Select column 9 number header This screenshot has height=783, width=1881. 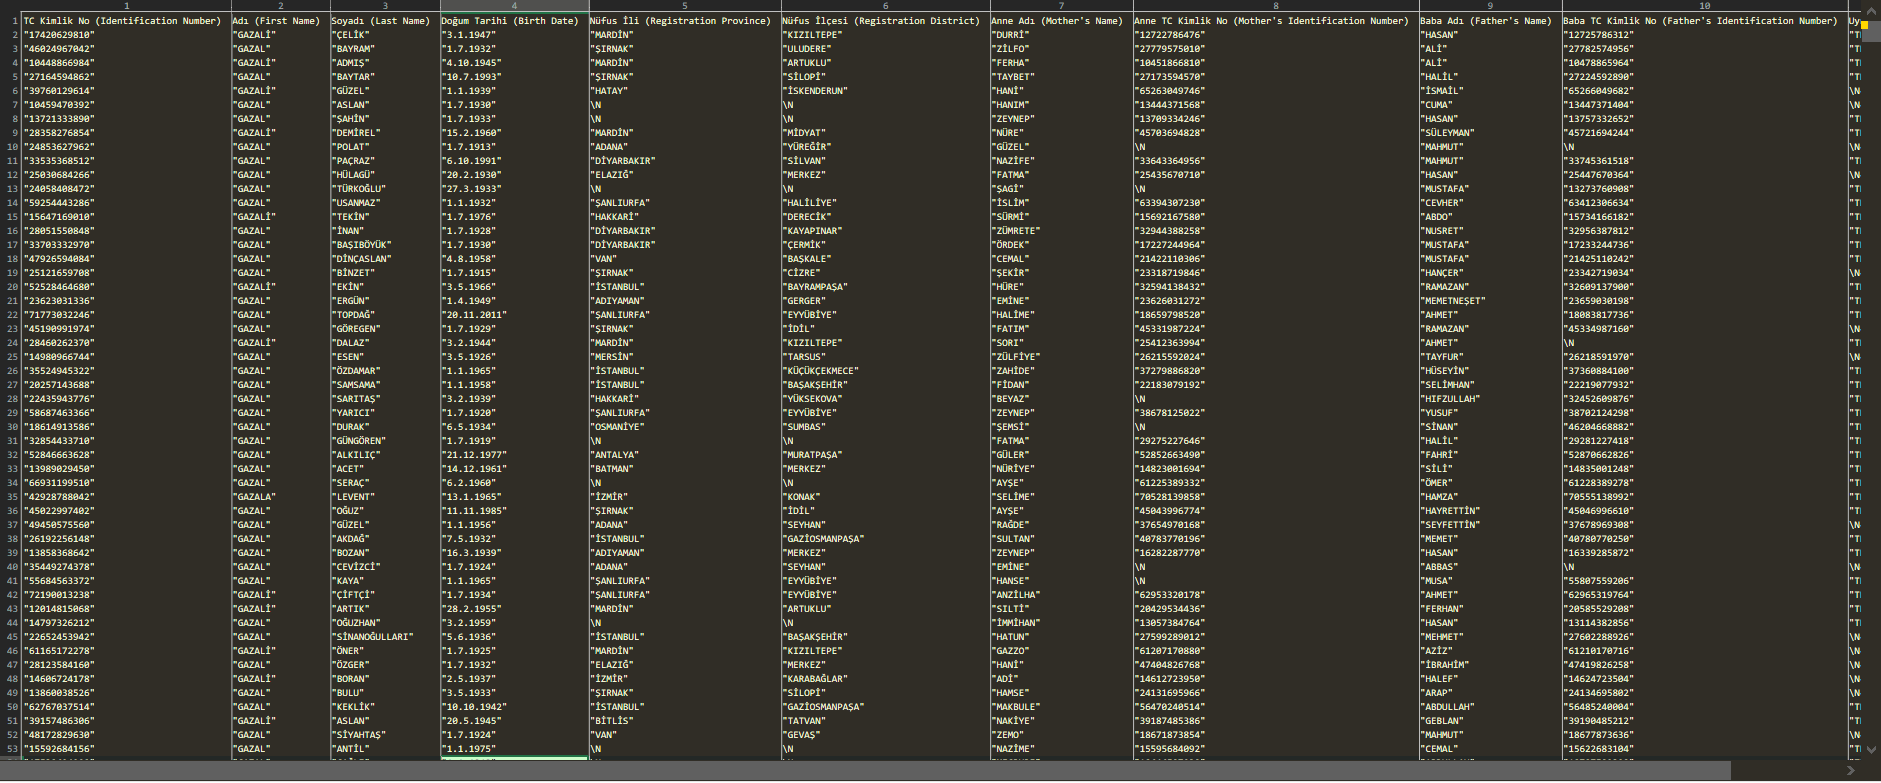pos(1490,6)
